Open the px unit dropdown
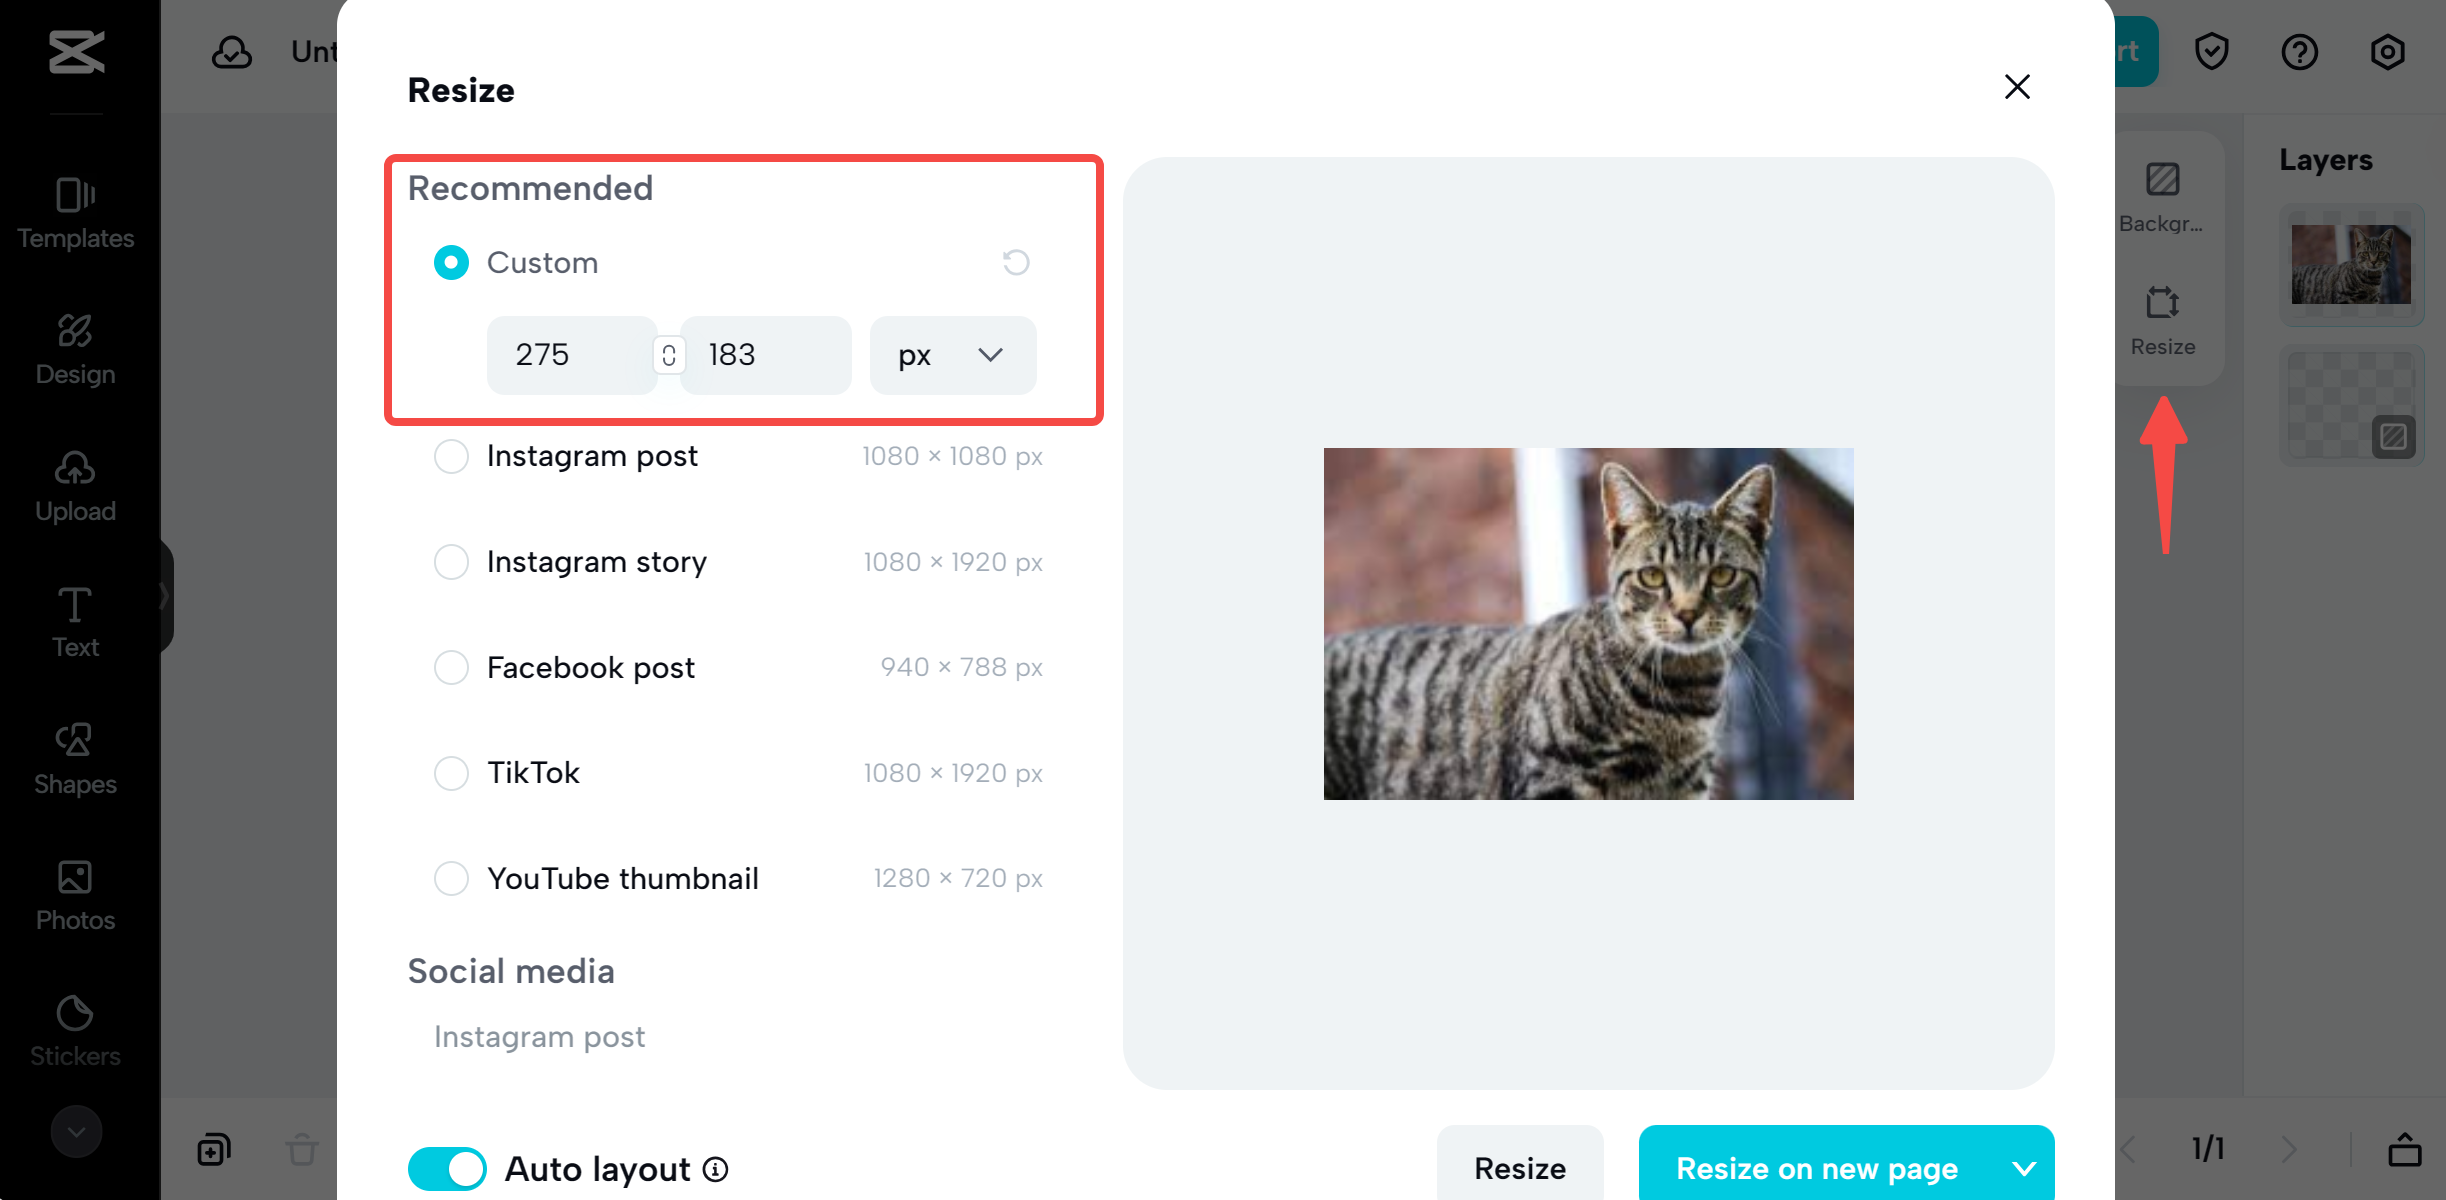 pyautogui.click(x=952, y=355)
